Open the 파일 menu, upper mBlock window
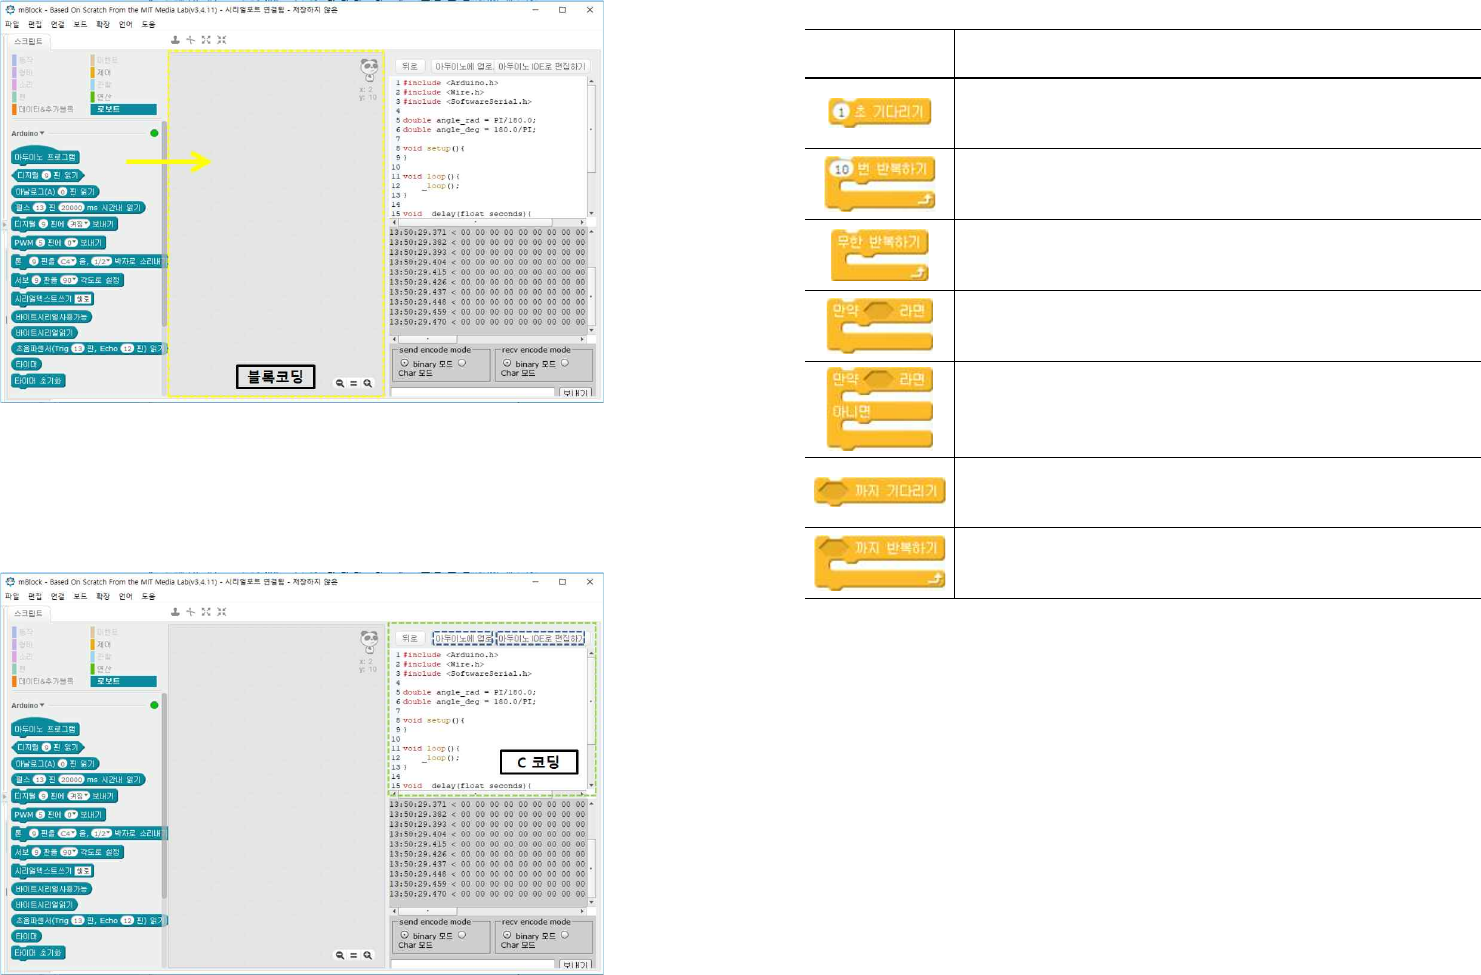This screenshot has width=1481, height=975. click(12, 24)
